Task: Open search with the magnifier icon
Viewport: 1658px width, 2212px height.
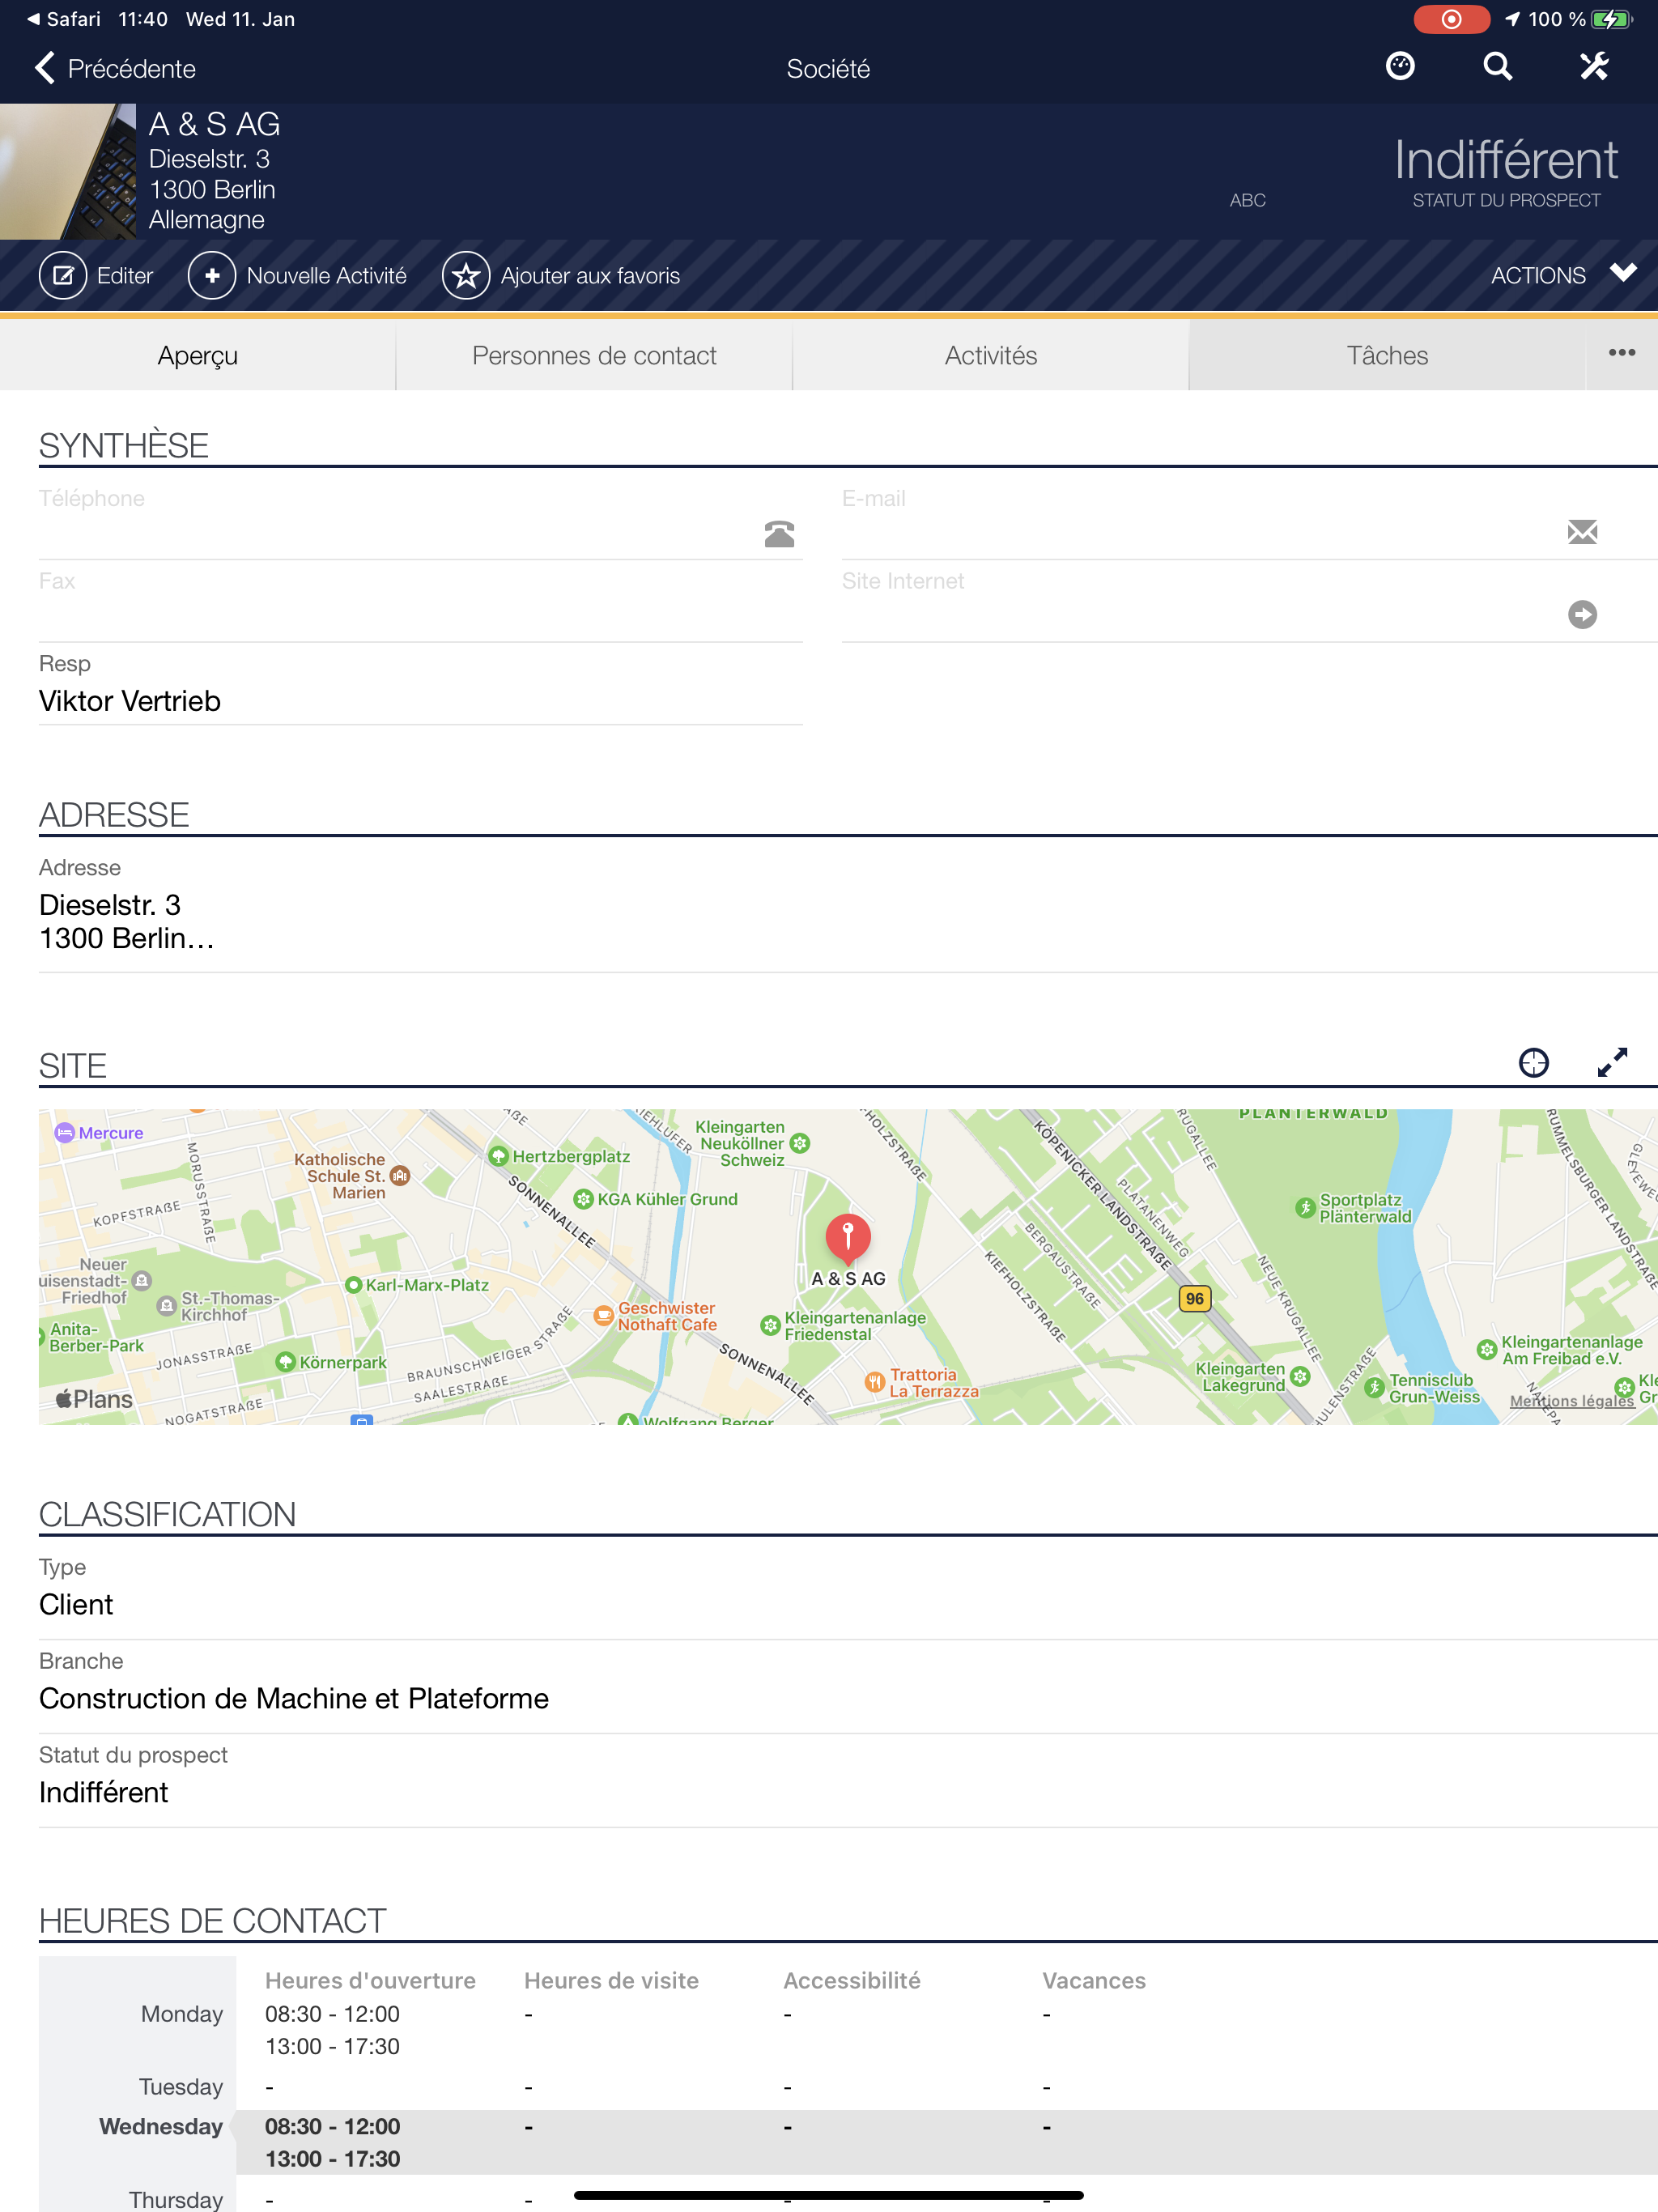Action: pos(1497,67)
